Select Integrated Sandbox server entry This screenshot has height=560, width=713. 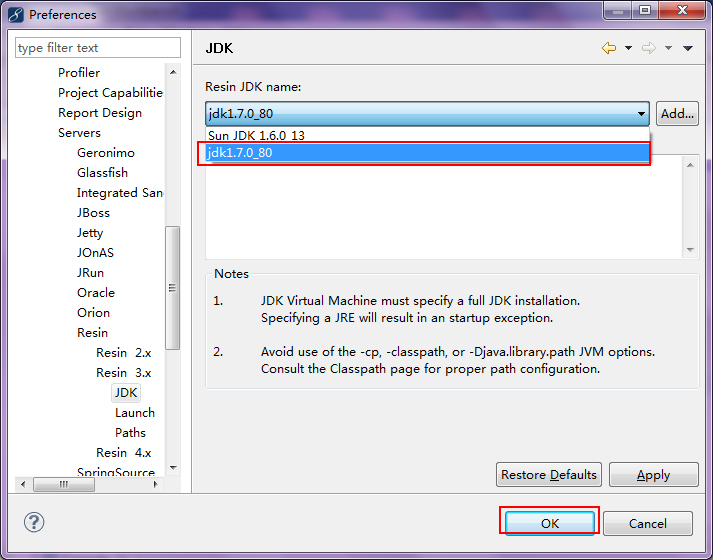point(120,193)
